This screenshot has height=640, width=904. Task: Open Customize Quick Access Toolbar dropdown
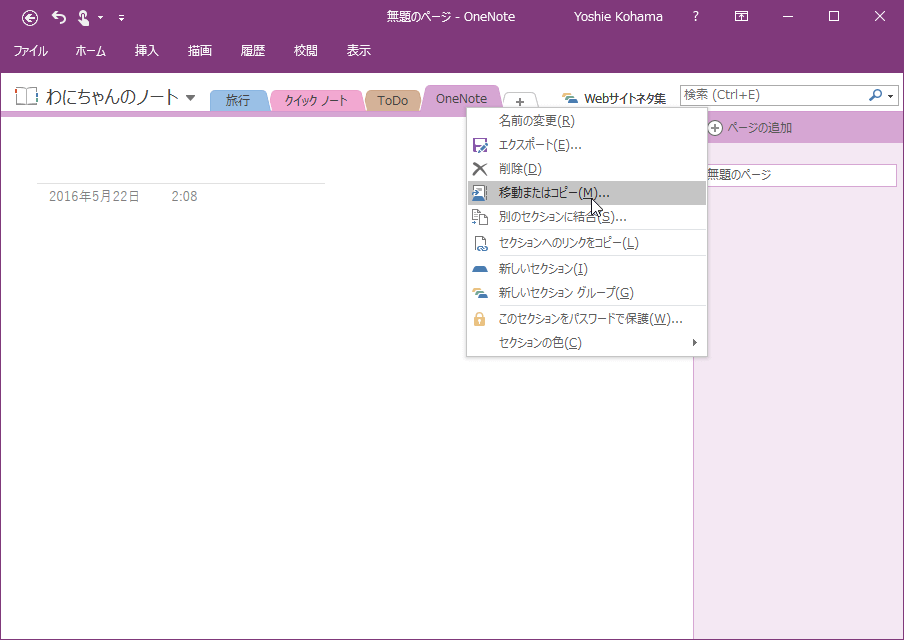pyautogui.click(x=121, y=18)
